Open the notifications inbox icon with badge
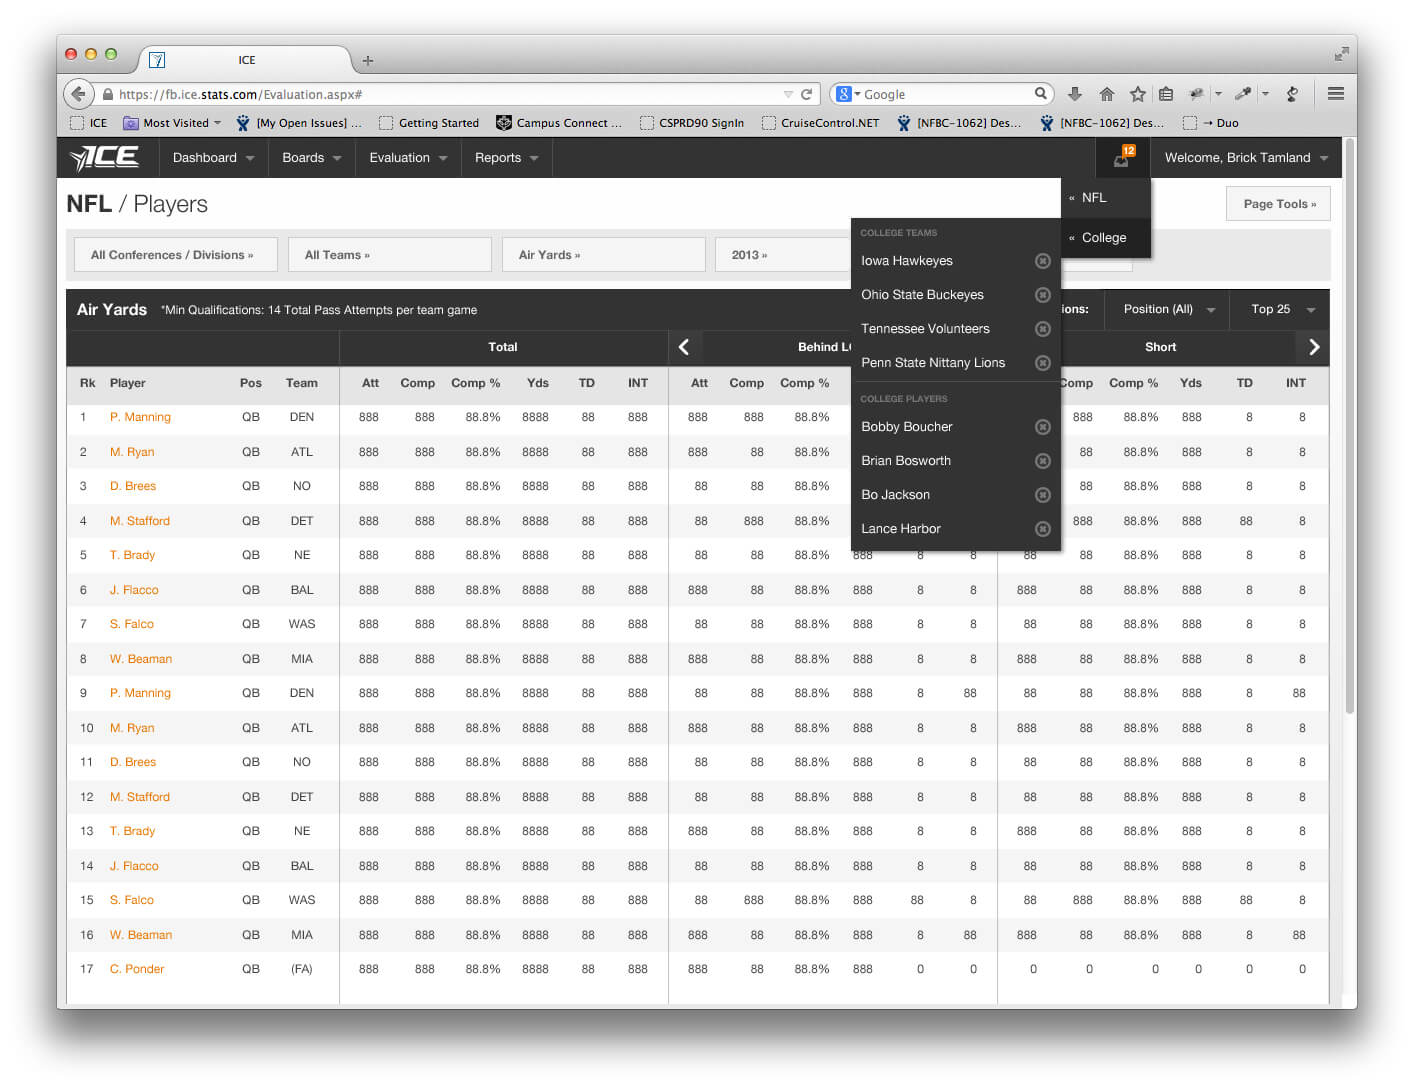 [x=1123, y=158]
